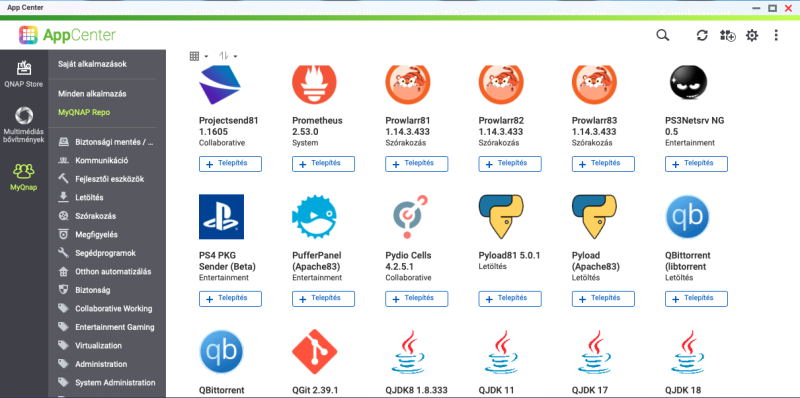
Task: Install PufferPanel with Telepítés
Action: coord(323,298)
